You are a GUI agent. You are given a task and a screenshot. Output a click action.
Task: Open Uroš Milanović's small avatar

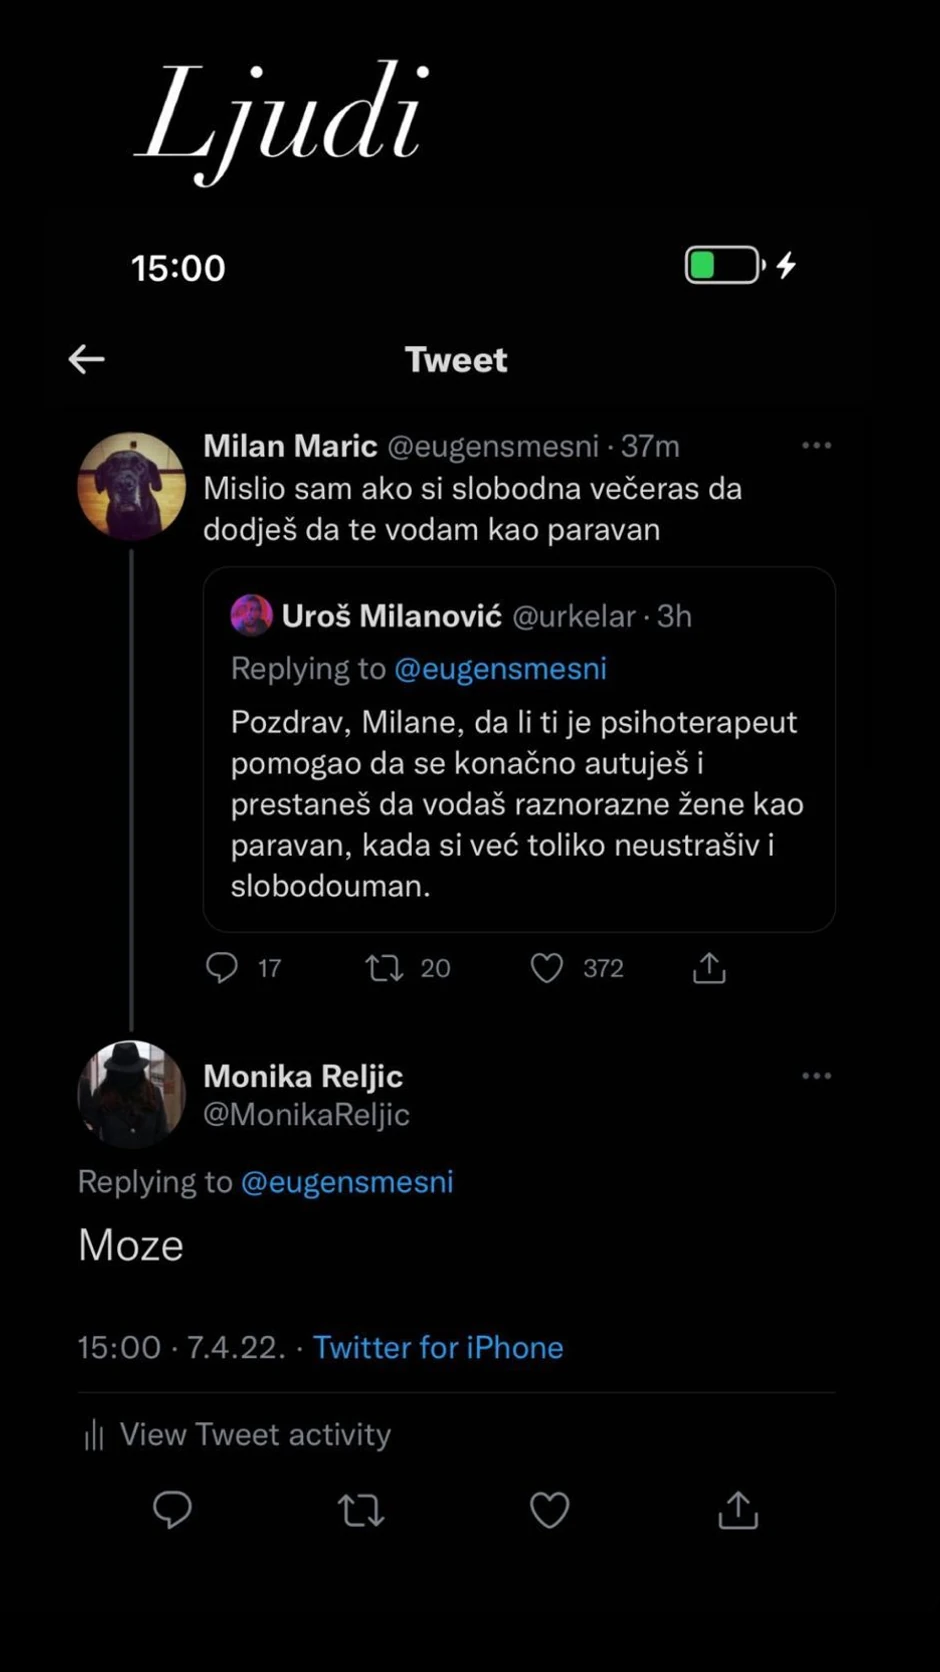click(x=252, y=616)
